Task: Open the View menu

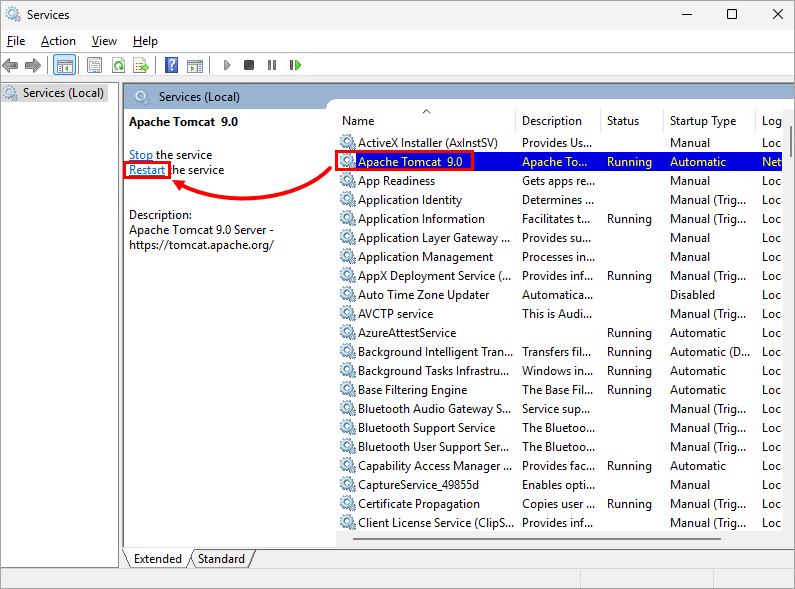Action: (104, 41)
